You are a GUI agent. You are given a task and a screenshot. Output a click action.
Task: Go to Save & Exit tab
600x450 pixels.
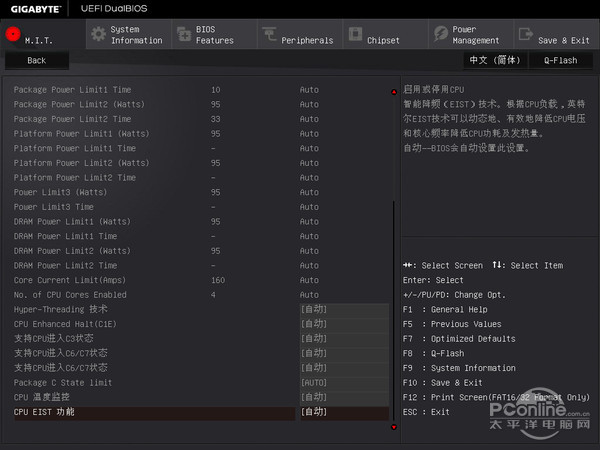(557, 34)
